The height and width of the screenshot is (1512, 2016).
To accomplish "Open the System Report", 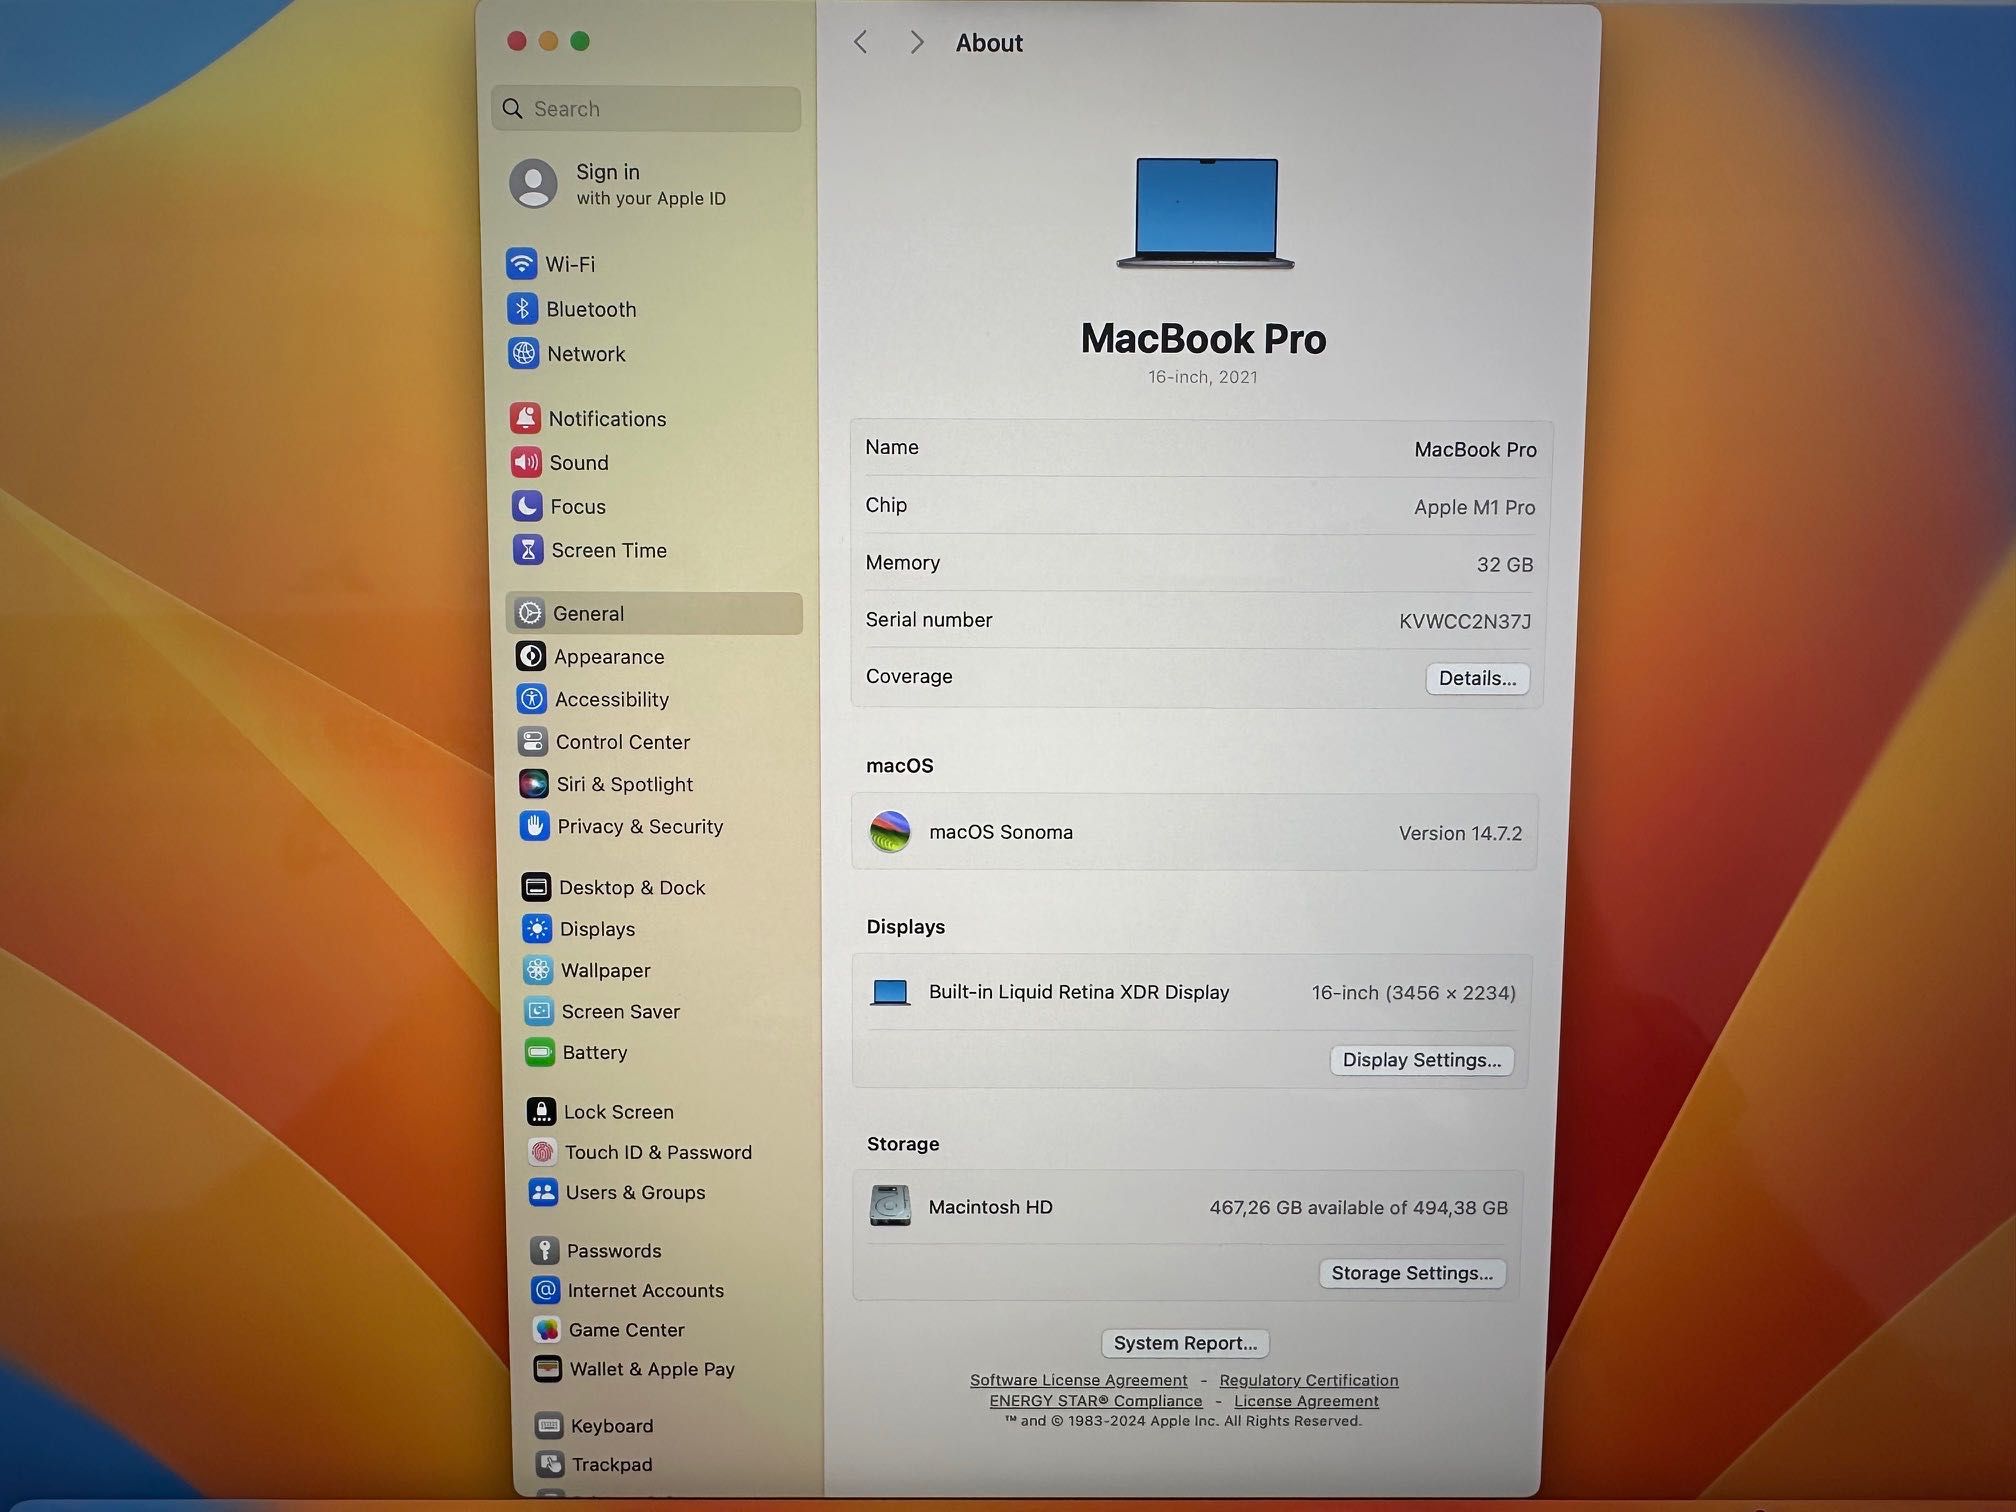I will click(x=1185, y=1343).
